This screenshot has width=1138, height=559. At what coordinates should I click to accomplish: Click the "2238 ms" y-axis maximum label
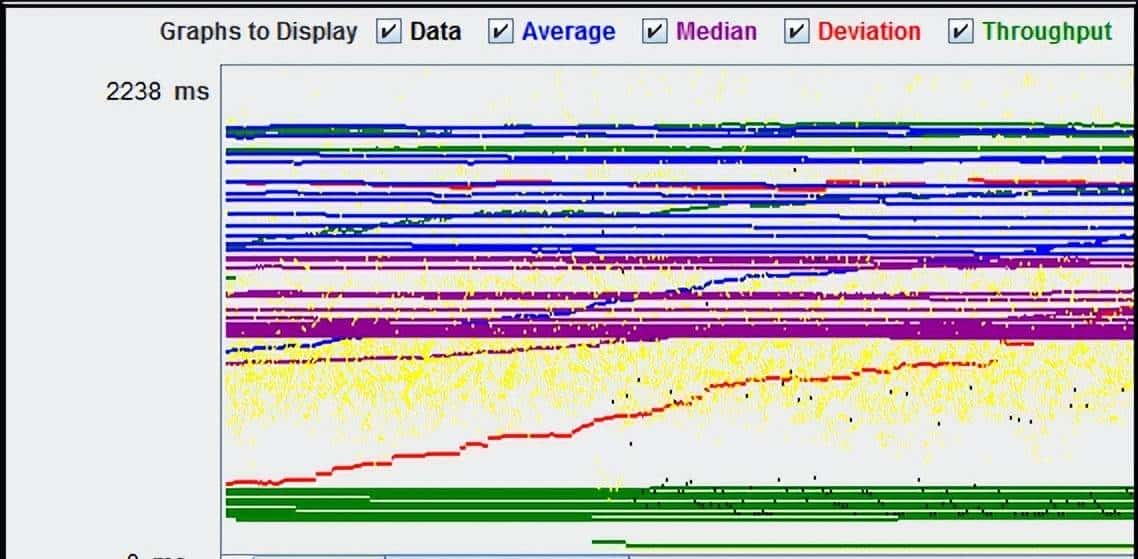(x=157, y=92)
